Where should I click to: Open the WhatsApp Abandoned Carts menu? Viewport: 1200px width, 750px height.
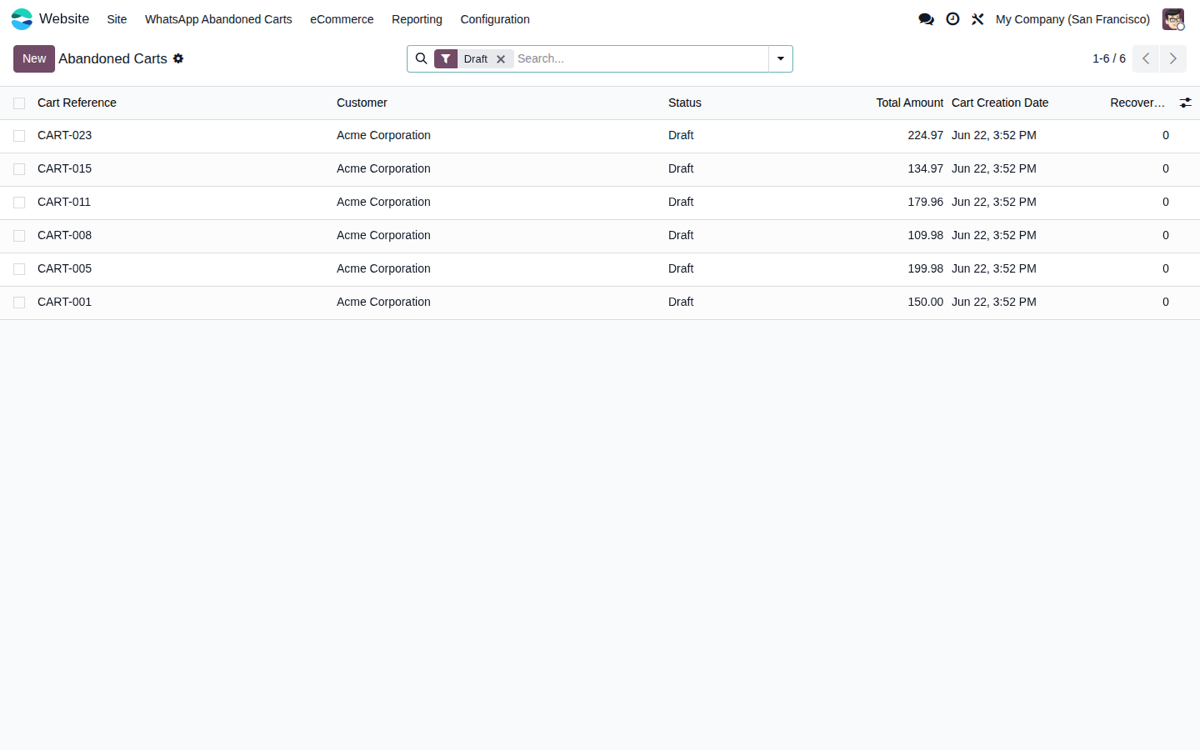pyautogui.click(x=218, y=19)
